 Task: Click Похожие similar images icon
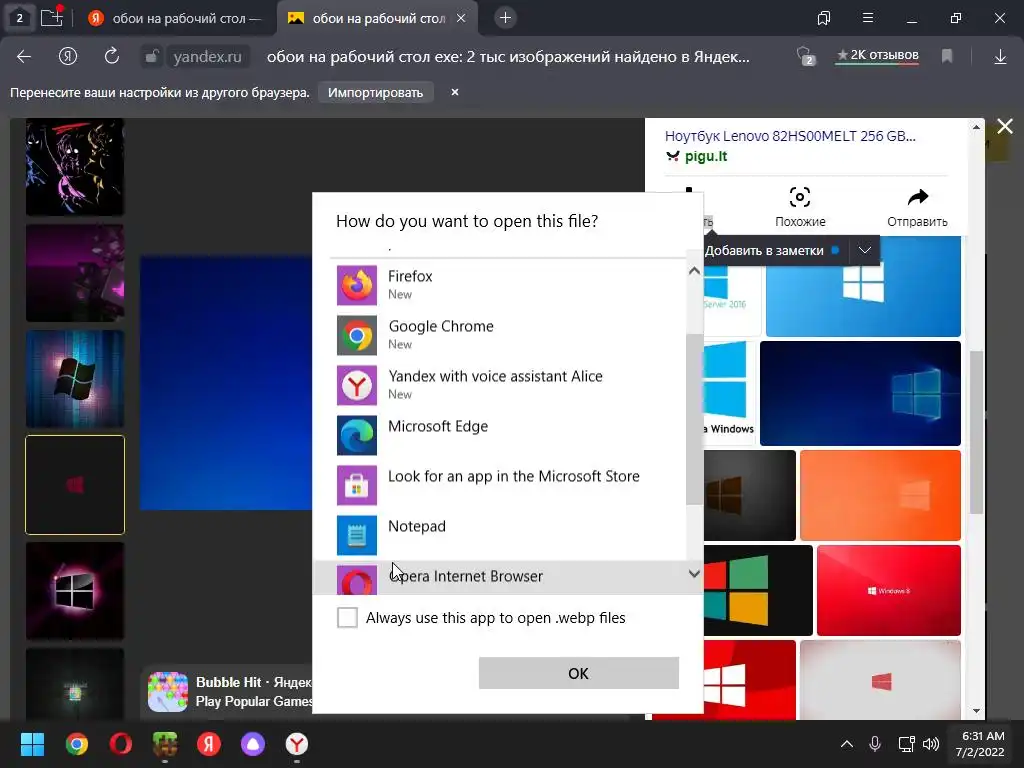pos(800,207)
